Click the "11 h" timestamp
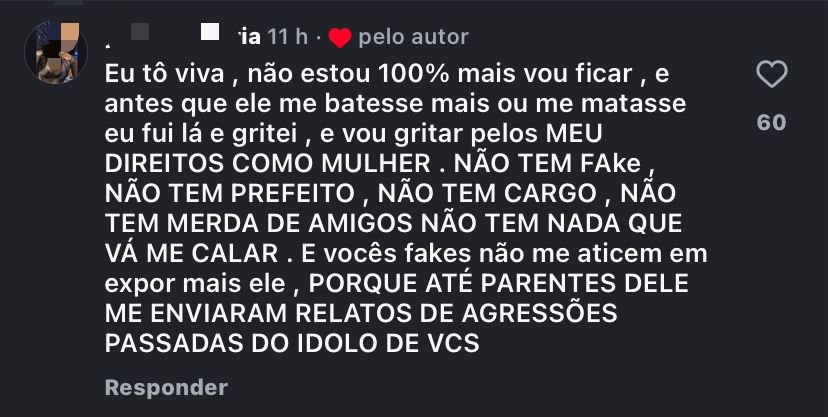828x417 pixels. point(288,37)
